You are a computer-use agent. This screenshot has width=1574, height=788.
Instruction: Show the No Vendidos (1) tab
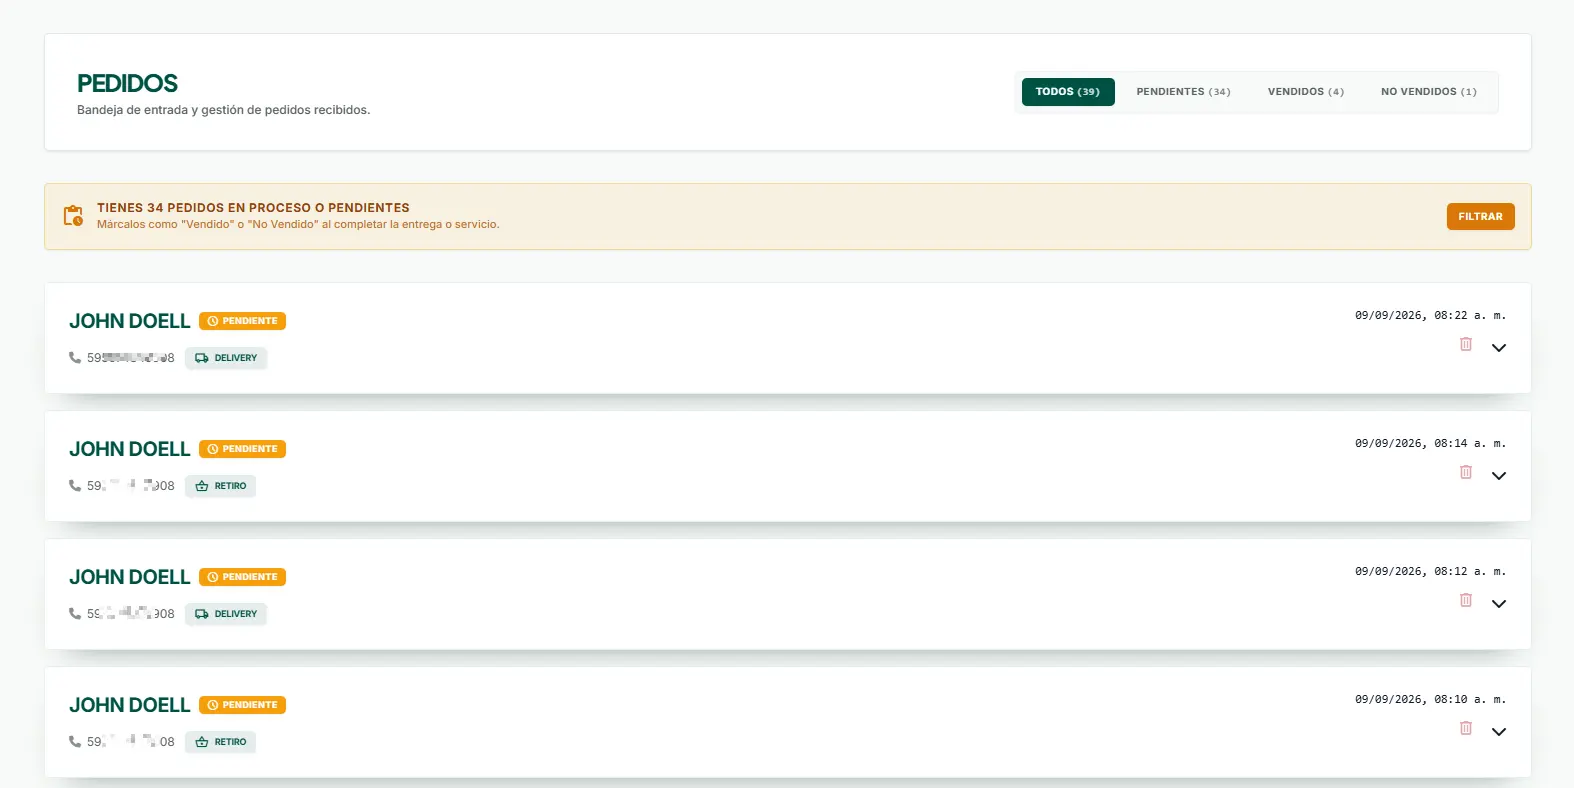[1429, 92]
